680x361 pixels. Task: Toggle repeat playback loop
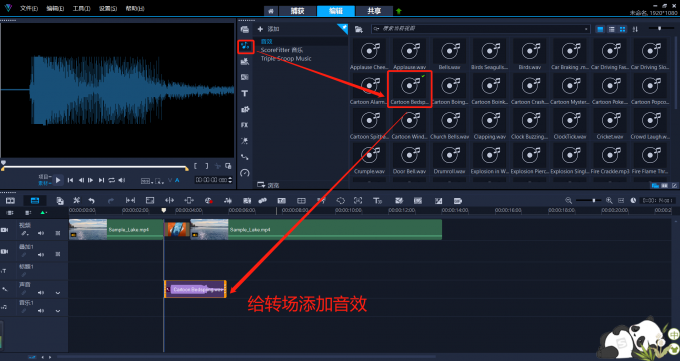(x=111, y=180)
